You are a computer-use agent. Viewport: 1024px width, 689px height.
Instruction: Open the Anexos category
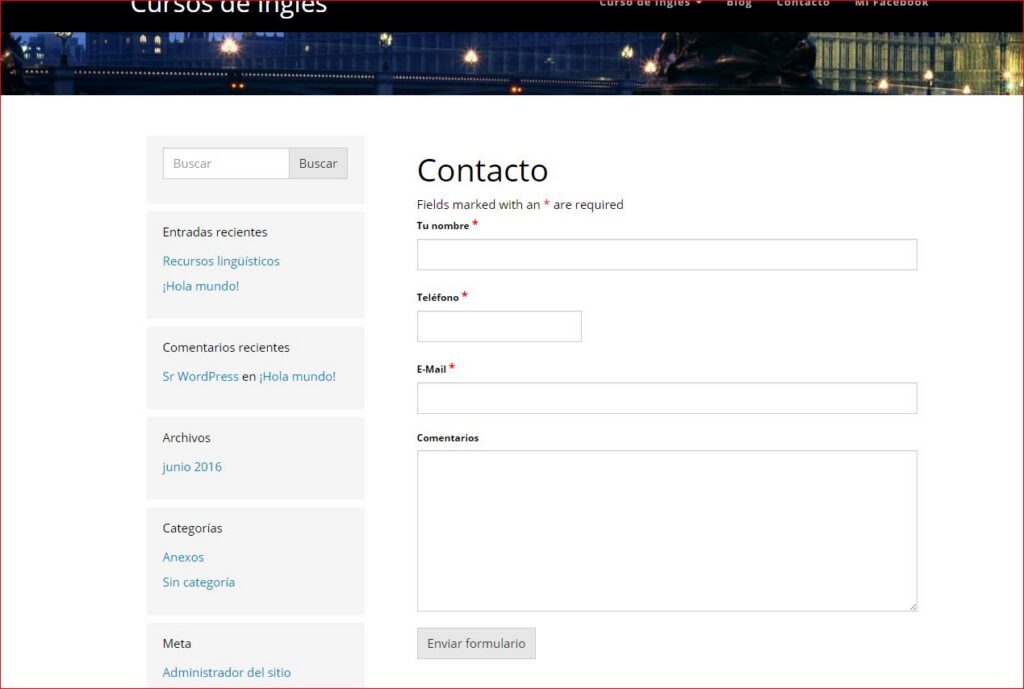click(x=183, y=557)
